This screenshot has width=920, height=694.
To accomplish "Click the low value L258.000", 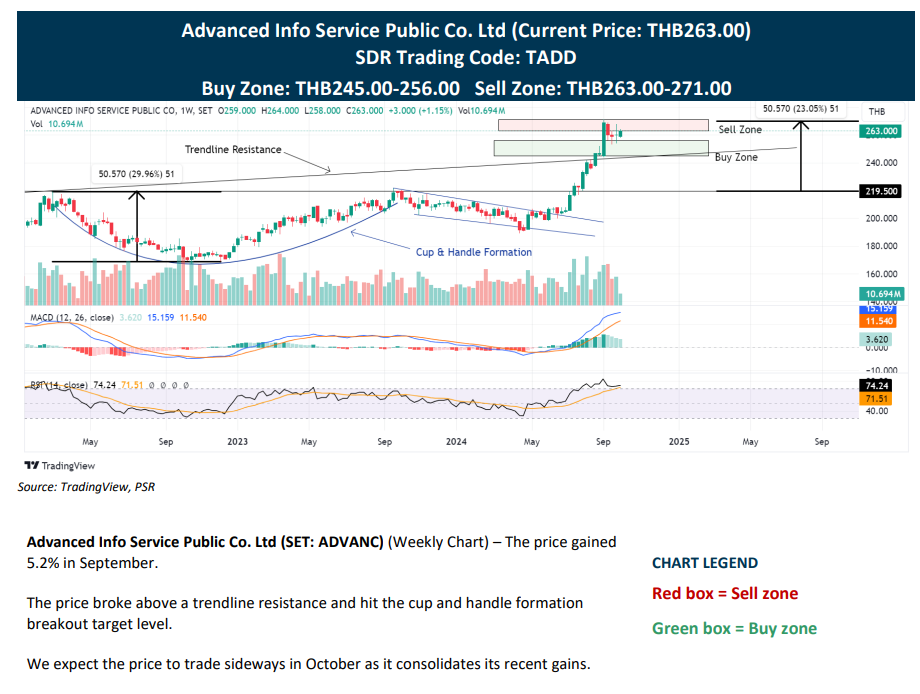I will point(322,110).
